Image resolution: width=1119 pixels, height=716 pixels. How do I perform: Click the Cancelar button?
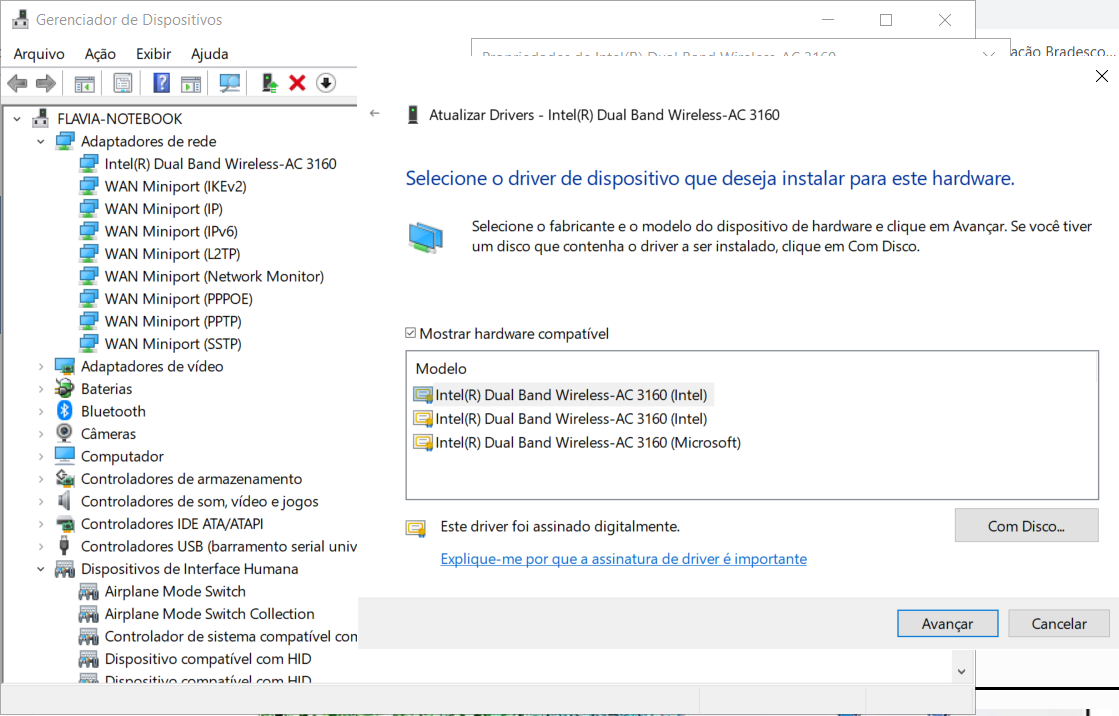coord(1058,623)
